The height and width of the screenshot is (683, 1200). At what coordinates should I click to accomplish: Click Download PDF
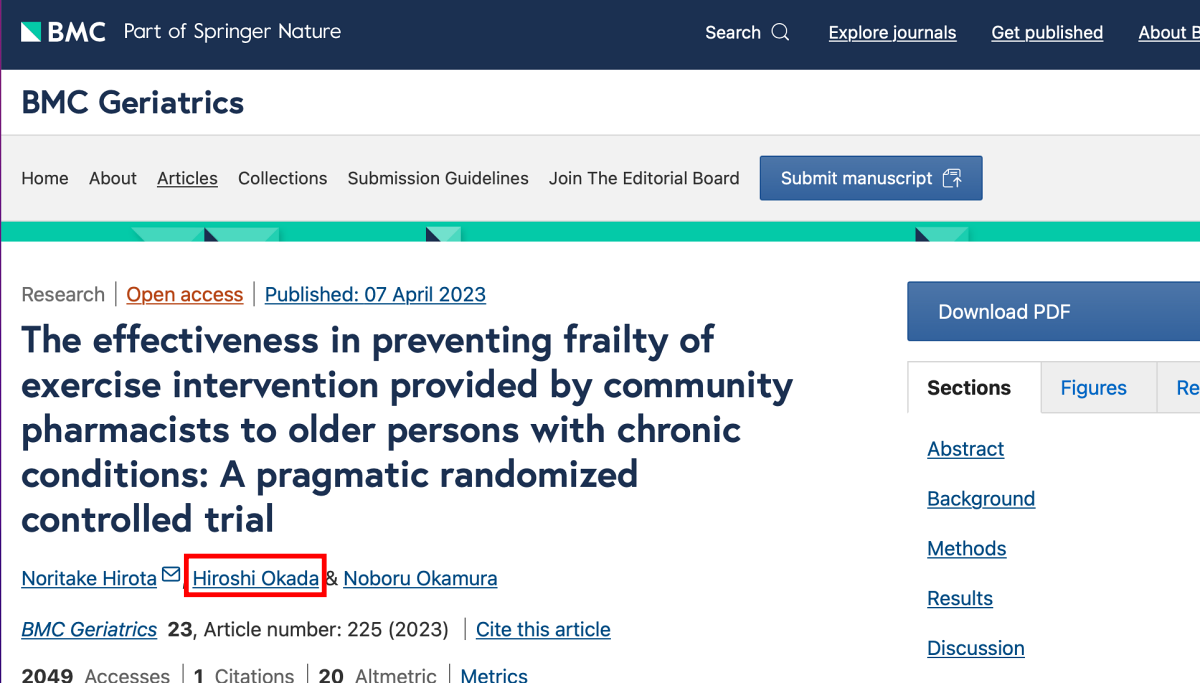pyautogui.click(x=1005, y=311)
